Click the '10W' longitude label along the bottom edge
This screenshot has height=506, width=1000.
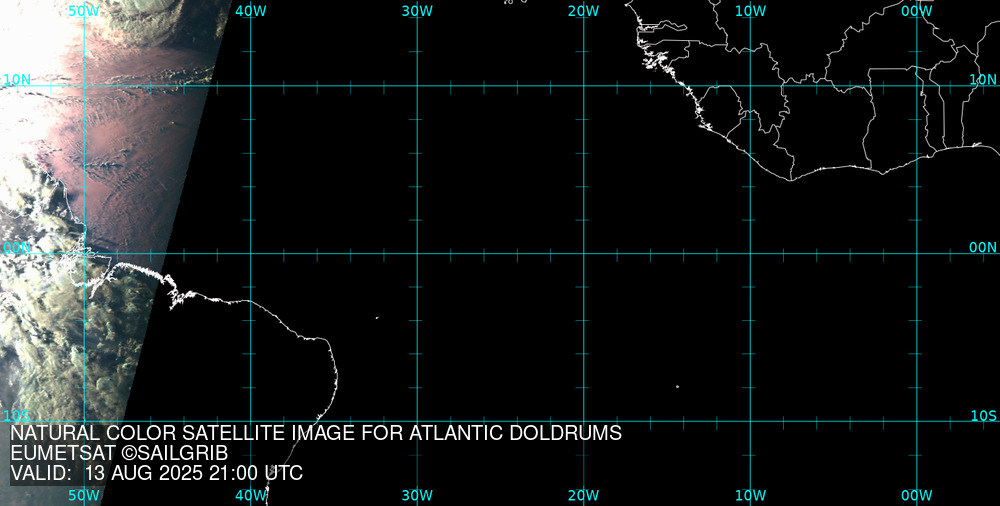coord(751,496)
